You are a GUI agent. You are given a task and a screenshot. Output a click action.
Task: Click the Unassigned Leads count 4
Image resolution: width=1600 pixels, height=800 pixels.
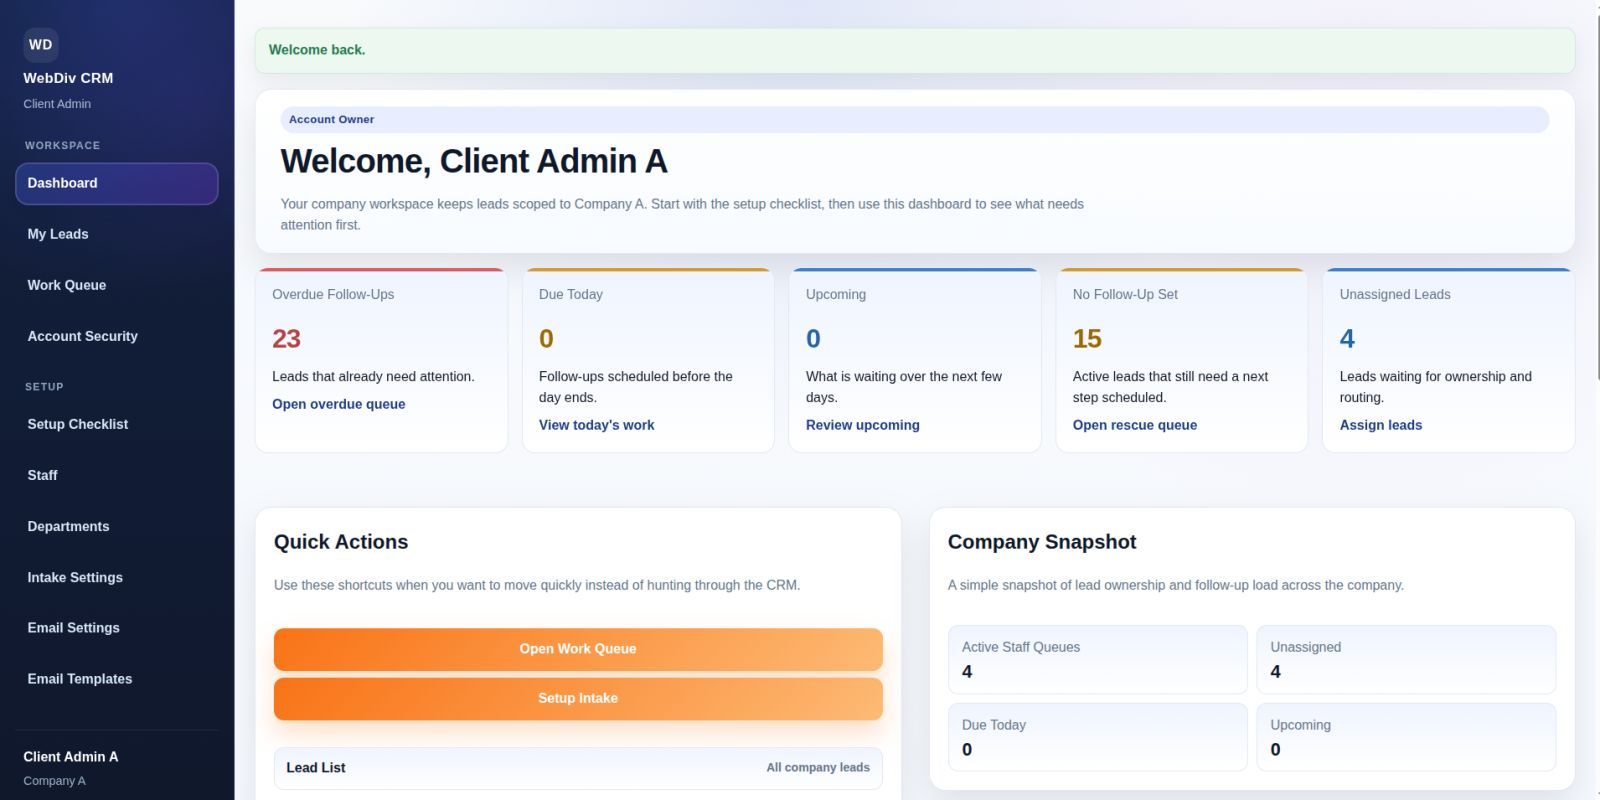coord(1347,339)
